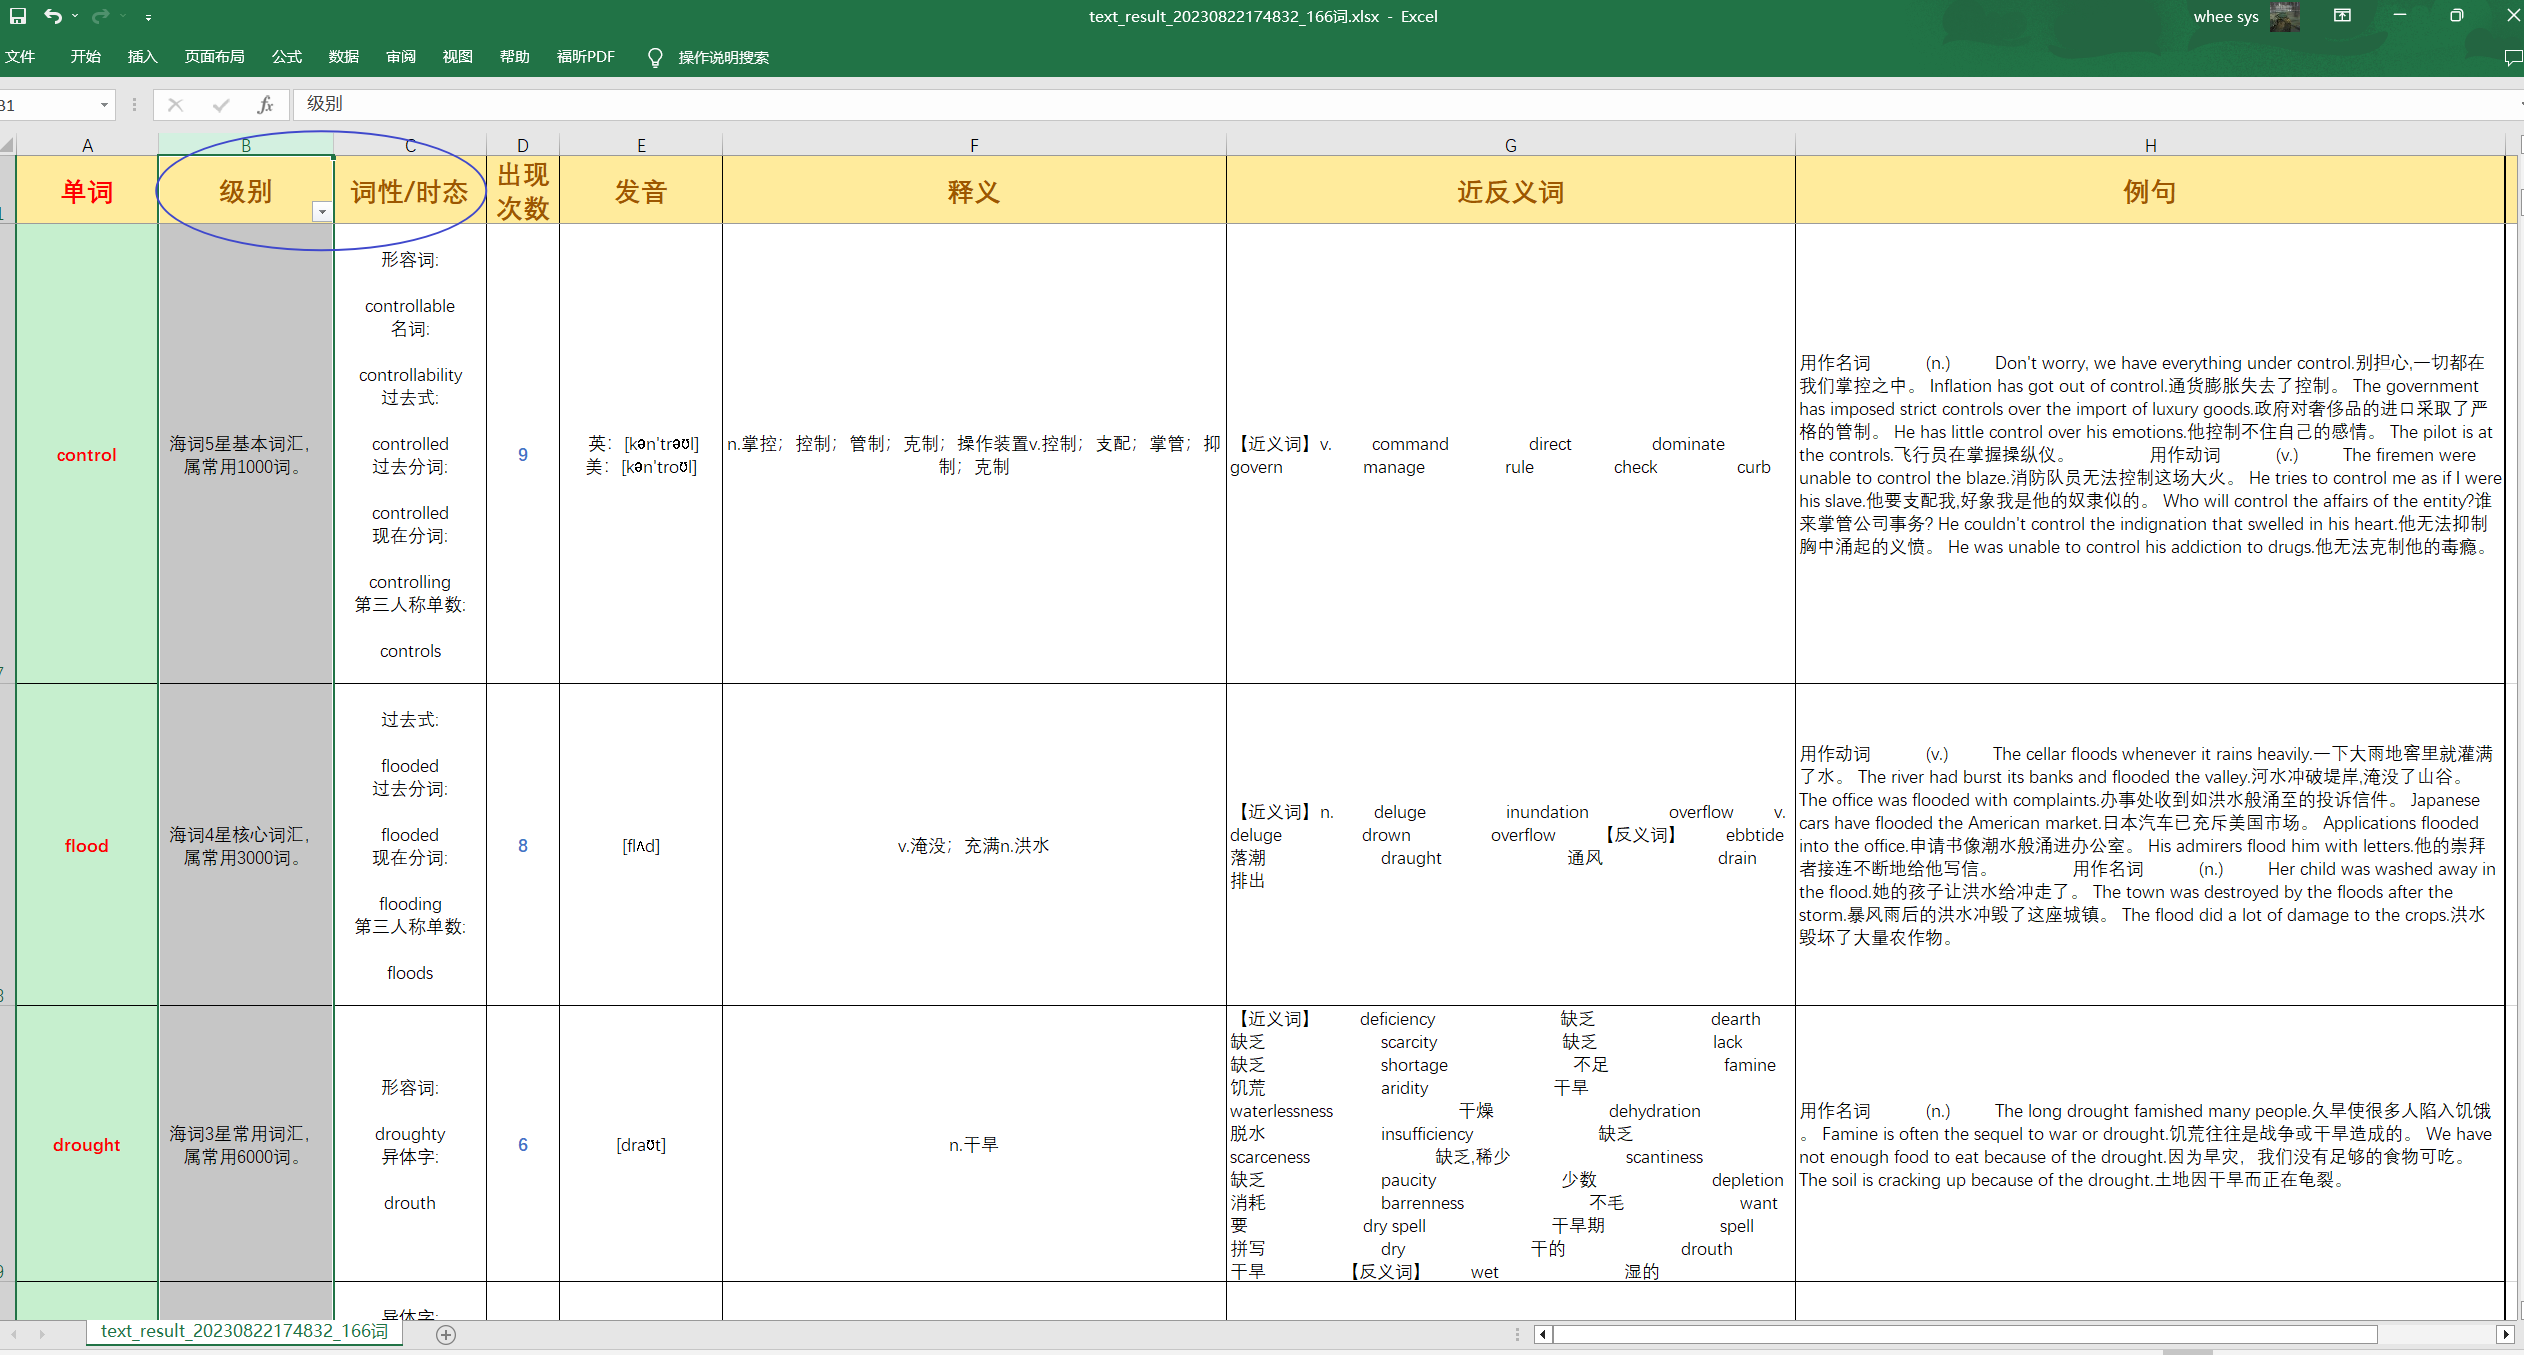Click the whee sys account name
This screenshot has height=1355, width=2524.
pyautogui.click(x=2225, y=16)
